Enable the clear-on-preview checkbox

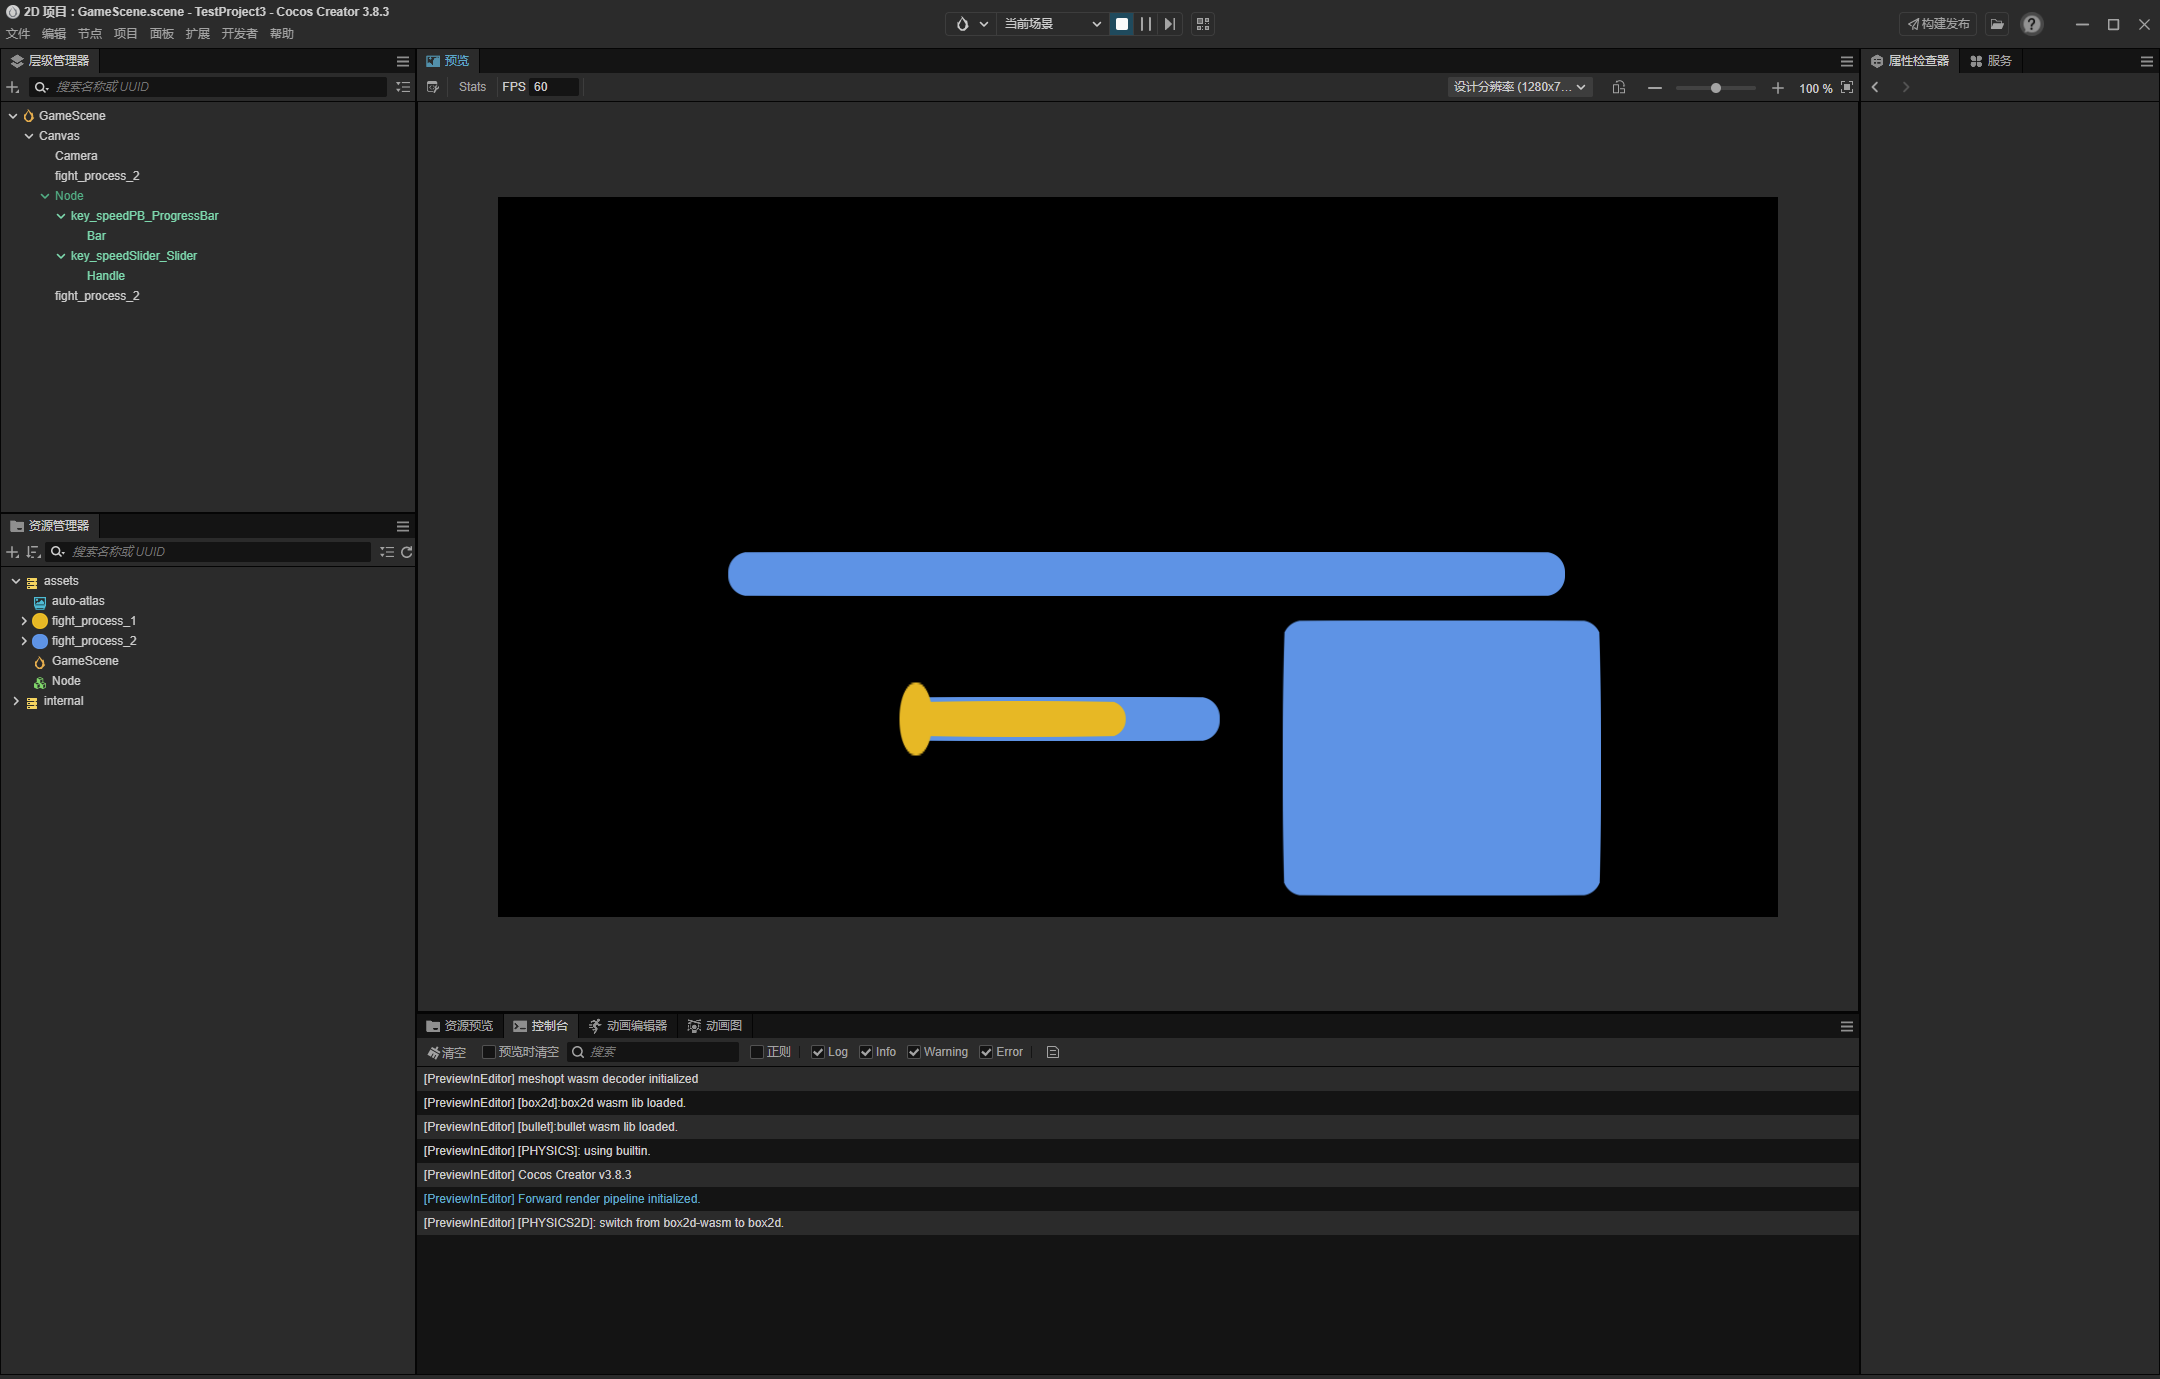pos(489,1052)
